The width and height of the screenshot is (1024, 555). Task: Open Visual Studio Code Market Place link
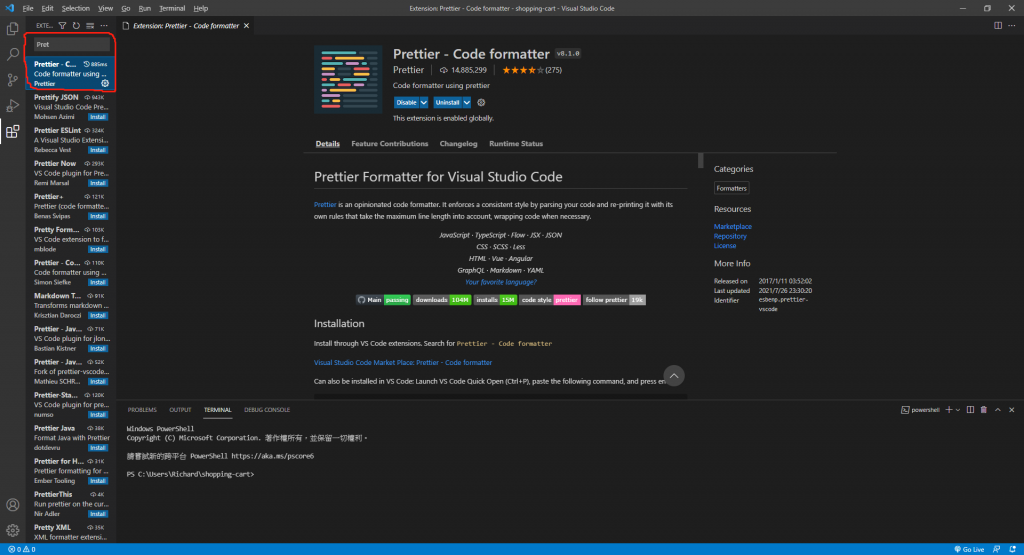point(403,362)
